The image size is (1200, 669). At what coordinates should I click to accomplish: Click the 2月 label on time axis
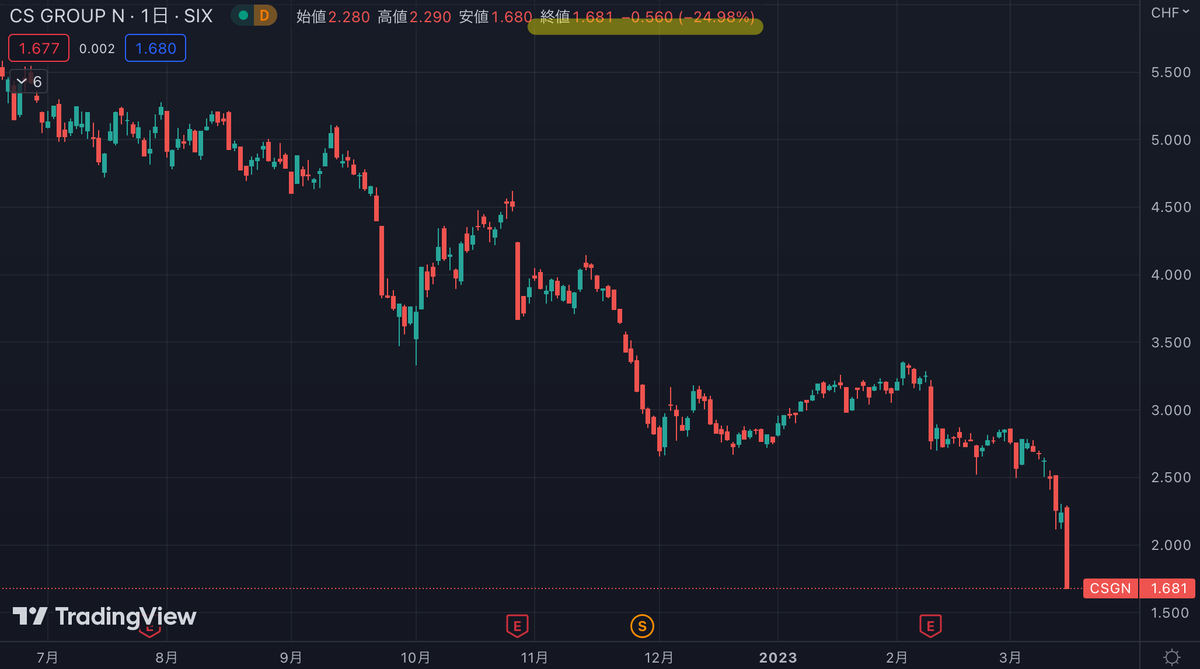coord(896,657)
